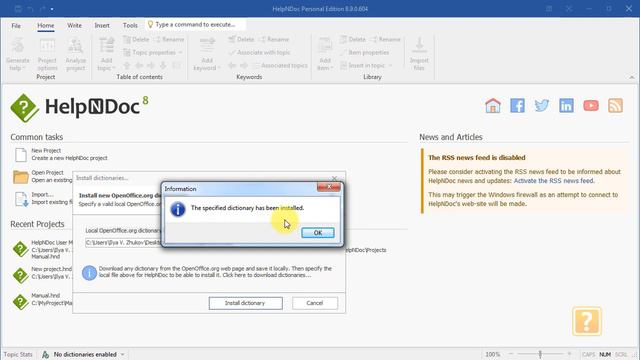Open the Facebook icon link
The width and height of the screenshot is (640, 360).
click(517, 106)
